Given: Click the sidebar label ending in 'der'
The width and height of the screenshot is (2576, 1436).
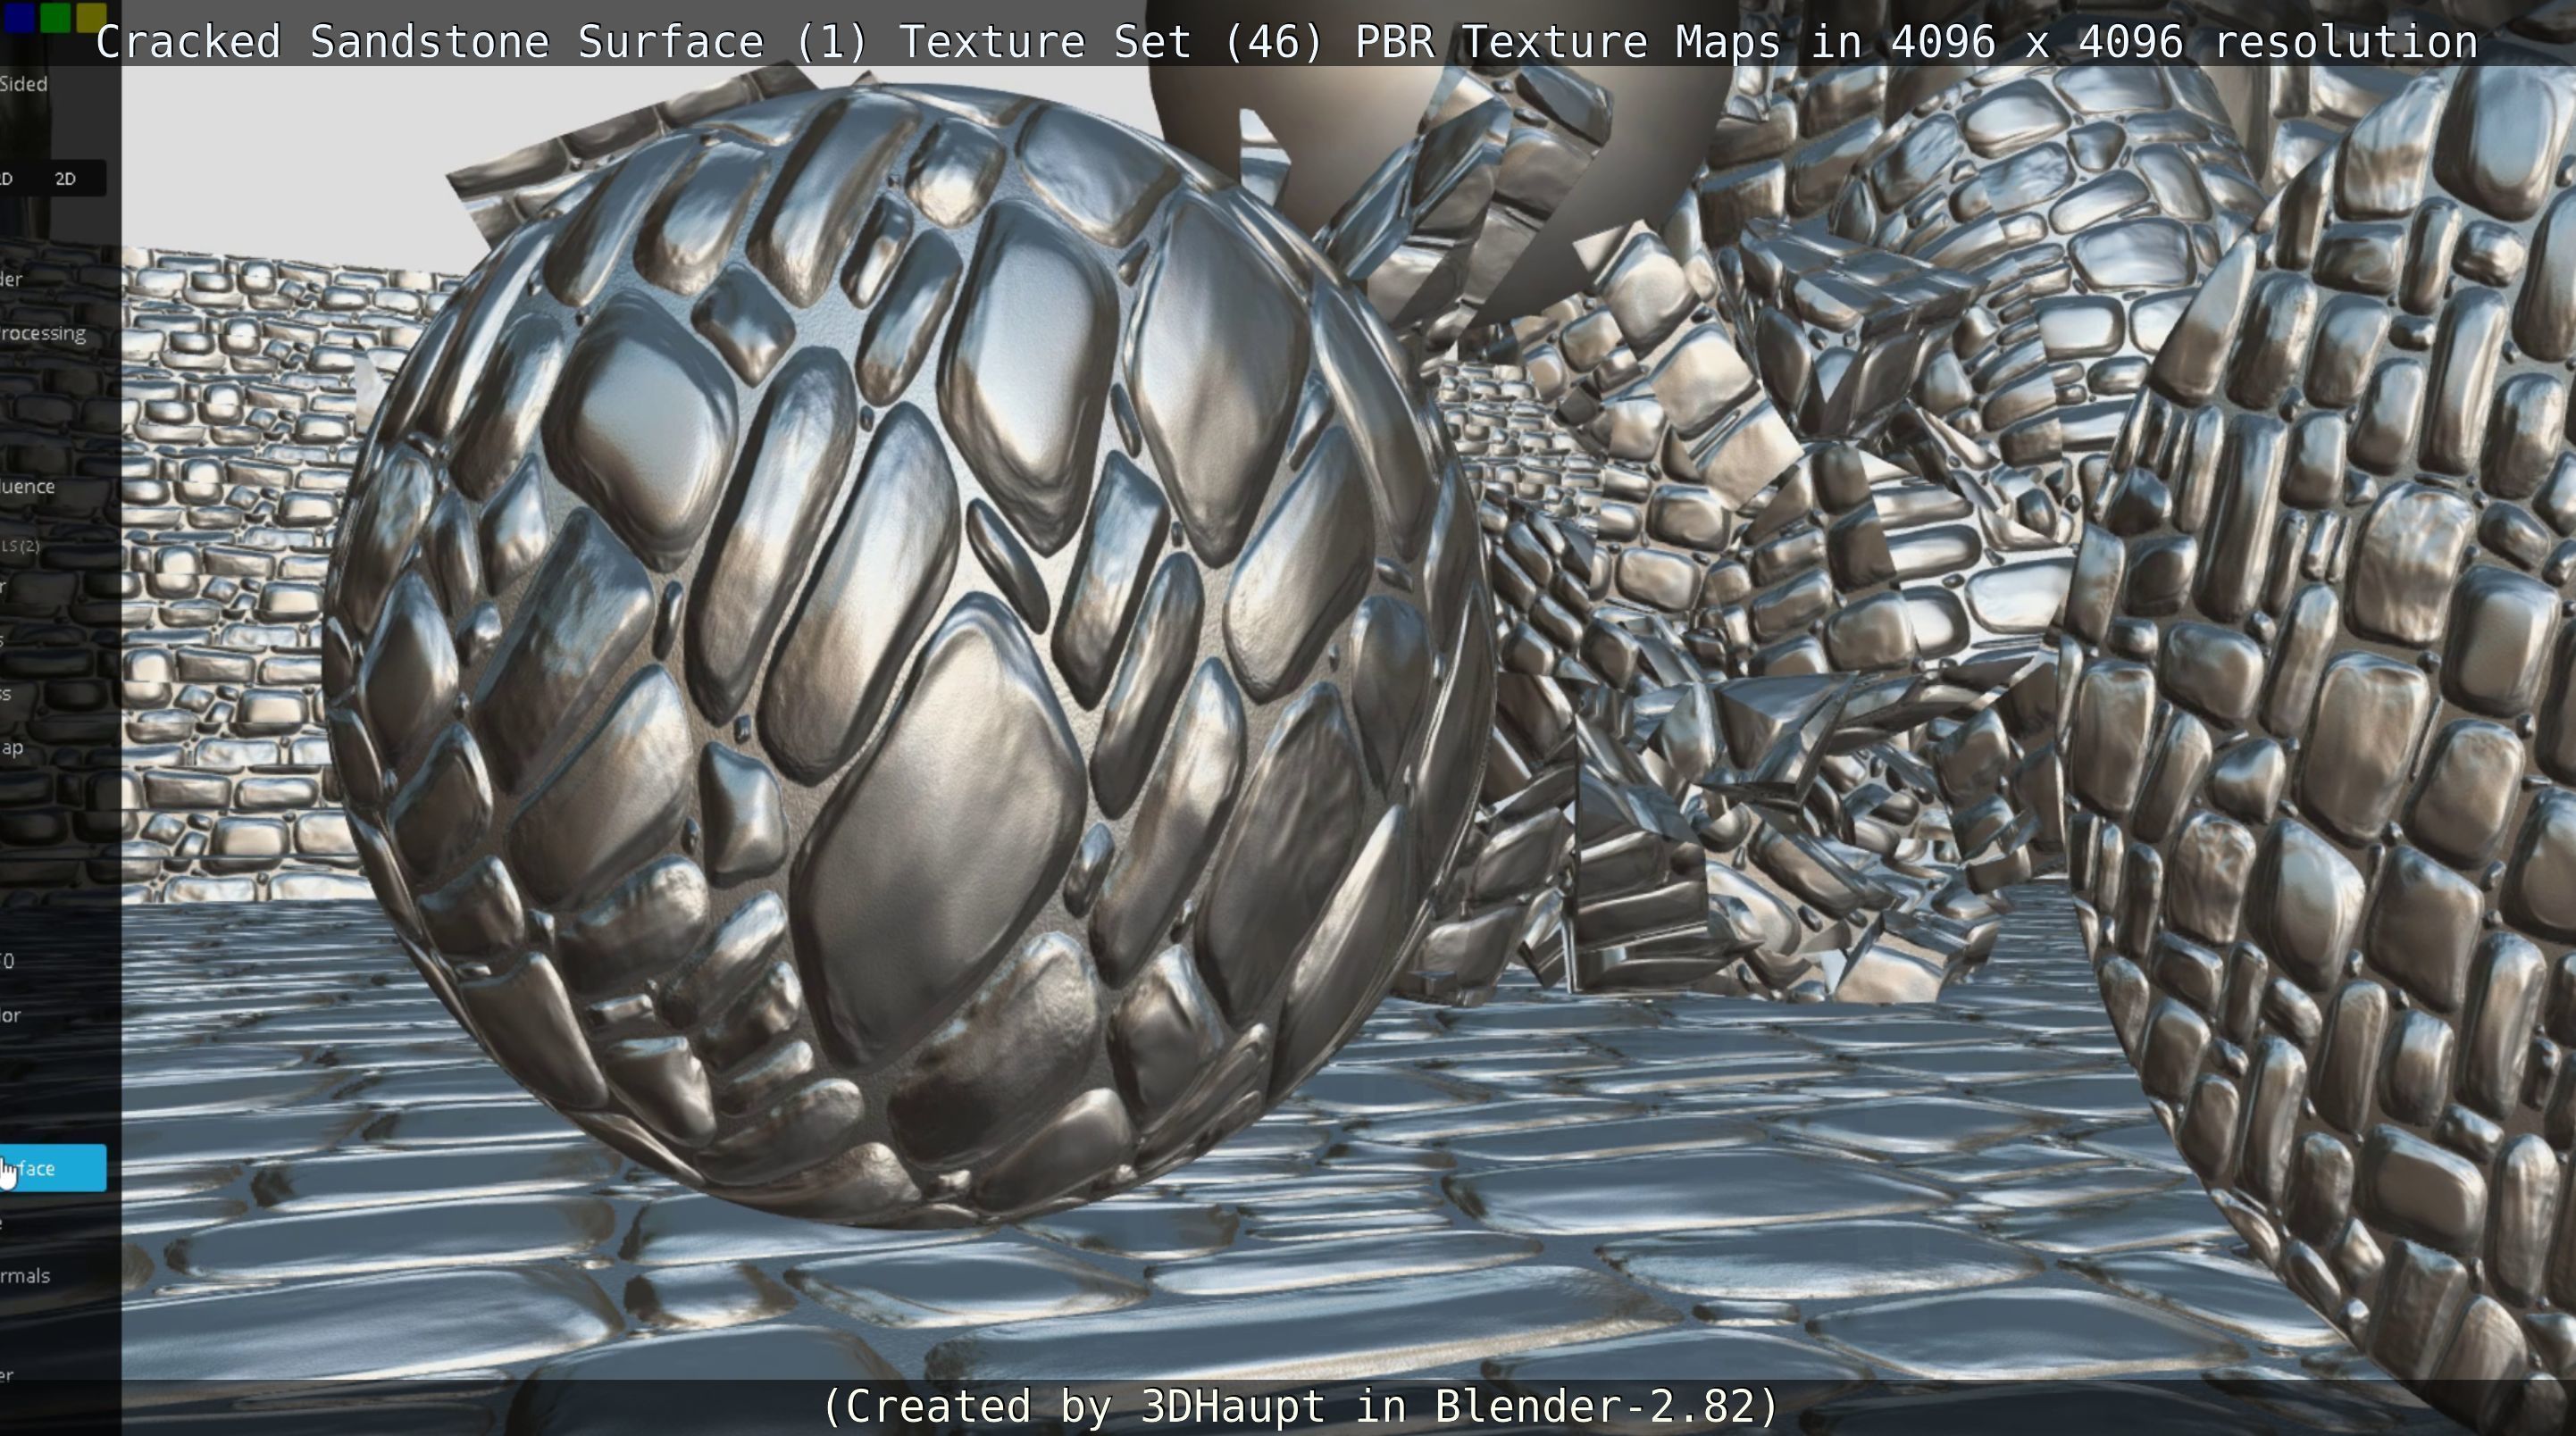Looking at the screenshot, I should (x=12, y=279).
